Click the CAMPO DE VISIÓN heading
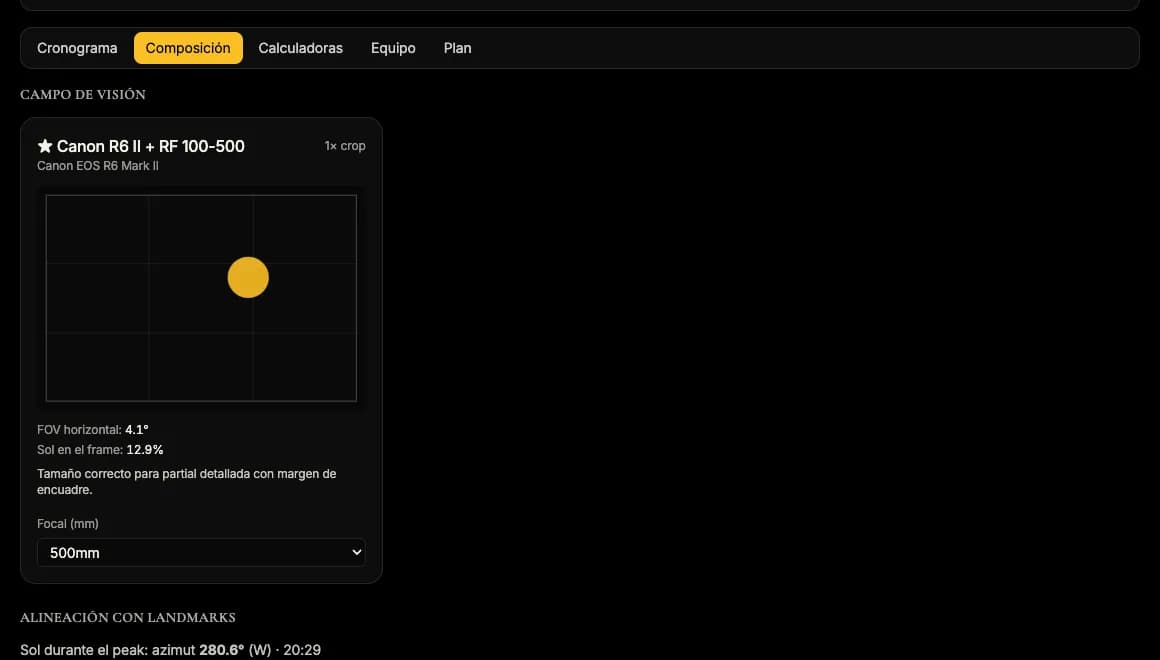 pos(83,95)
